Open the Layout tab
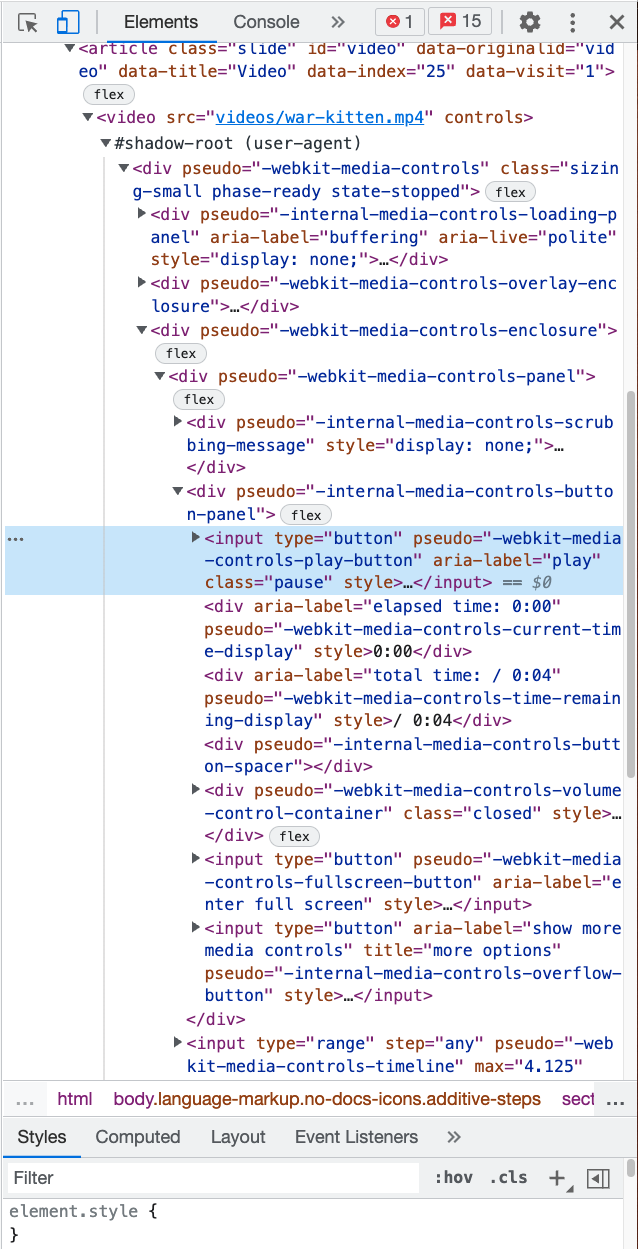Viewport: 638px width, 1249px height. pyautogui.click(x=238, y=1137)
